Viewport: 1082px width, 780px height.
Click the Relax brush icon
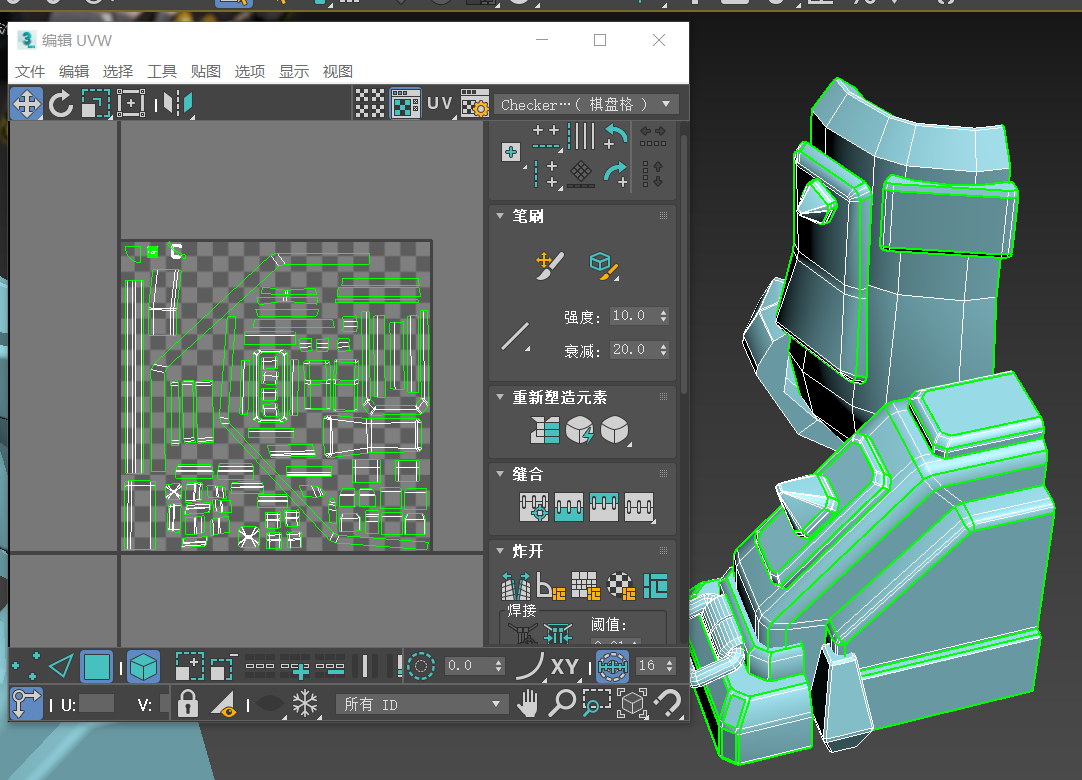[x=601, y=265]
